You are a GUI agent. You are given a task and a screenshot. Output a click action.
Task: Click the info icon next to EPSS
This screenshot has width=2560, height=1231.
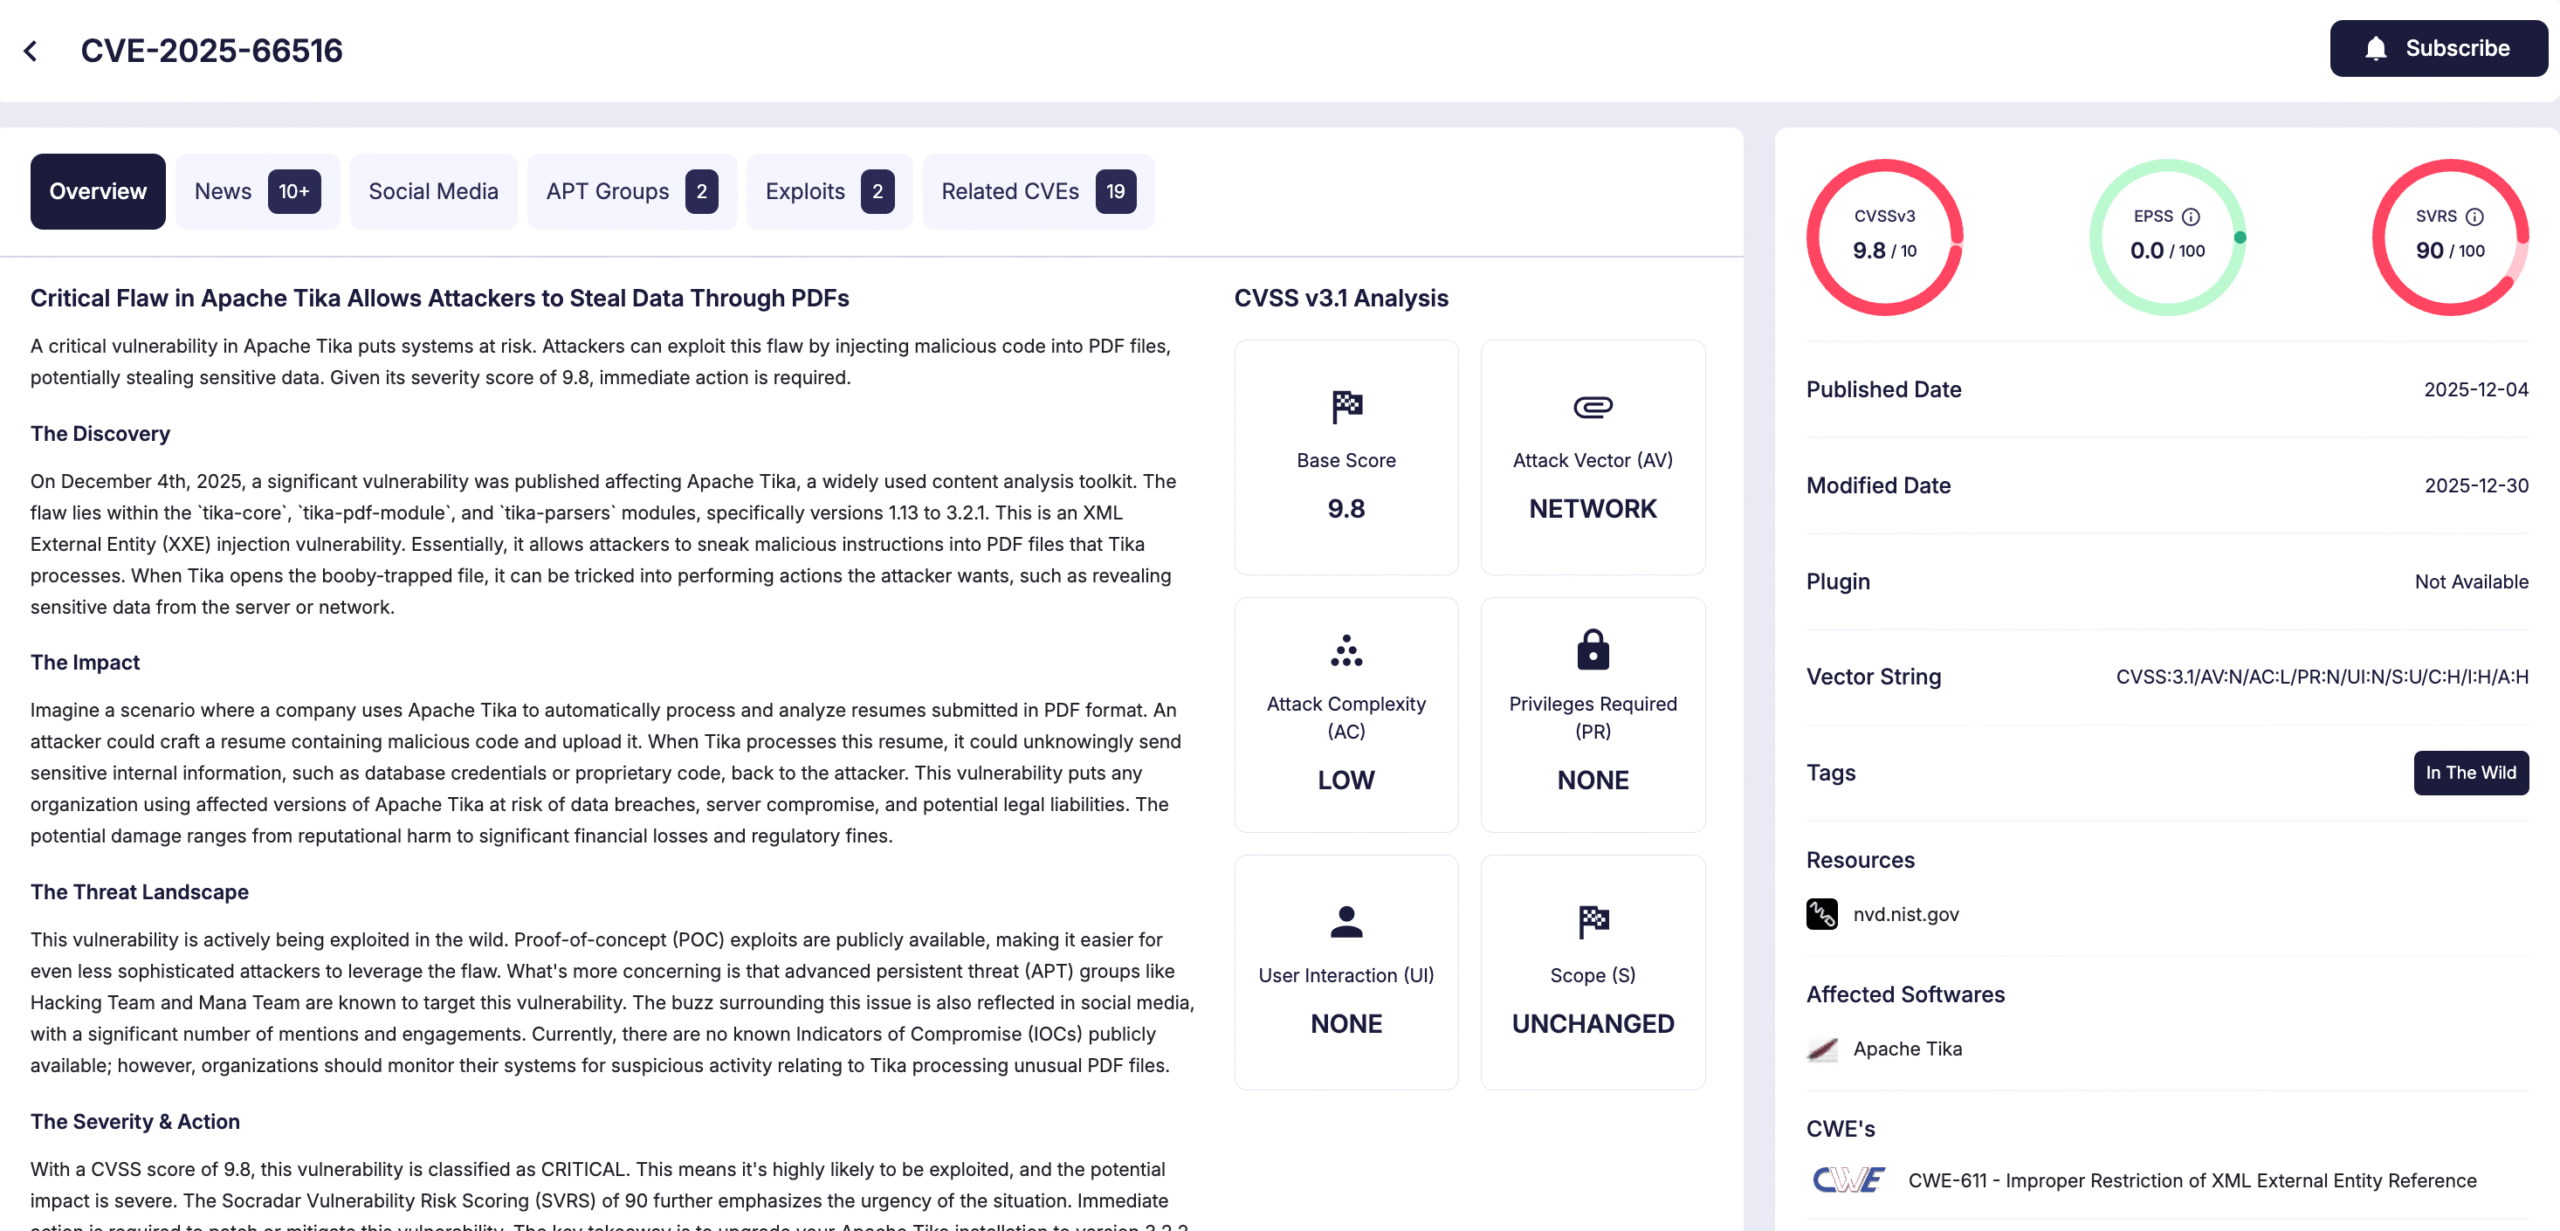2192,215
